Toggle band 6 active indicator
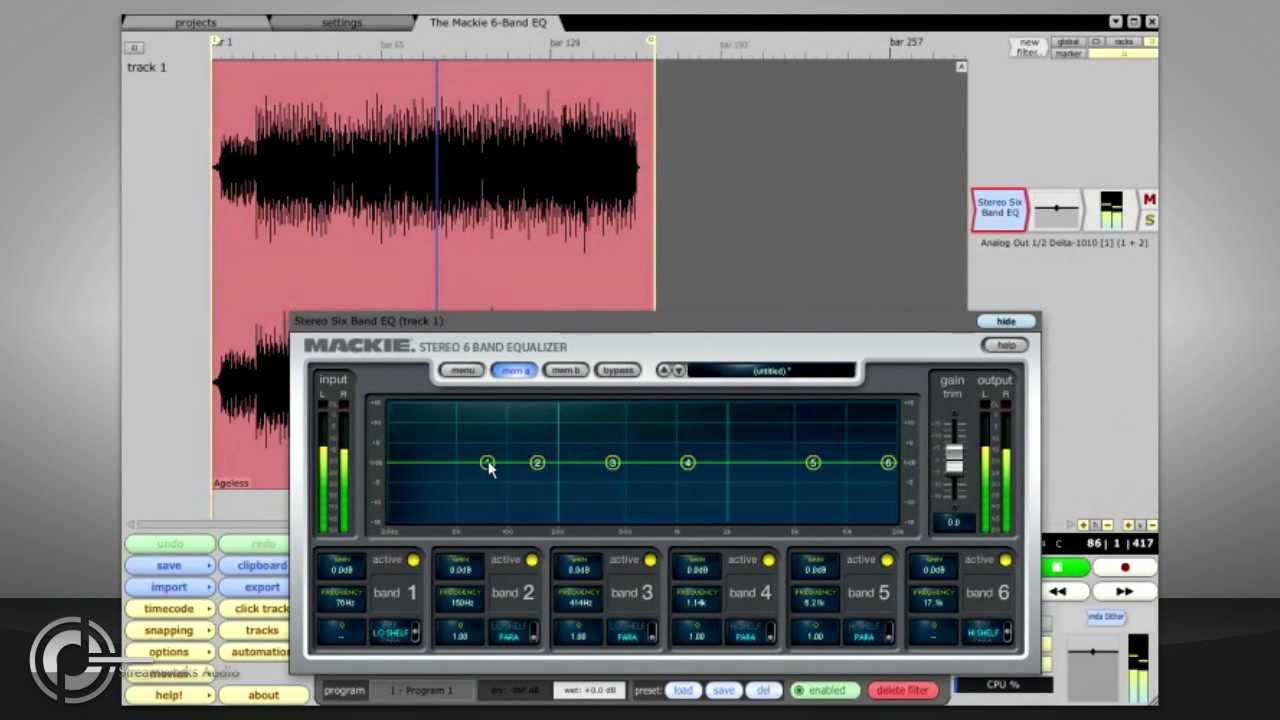Viewport: 1280px width, 720px height. tap(1005, 560)
